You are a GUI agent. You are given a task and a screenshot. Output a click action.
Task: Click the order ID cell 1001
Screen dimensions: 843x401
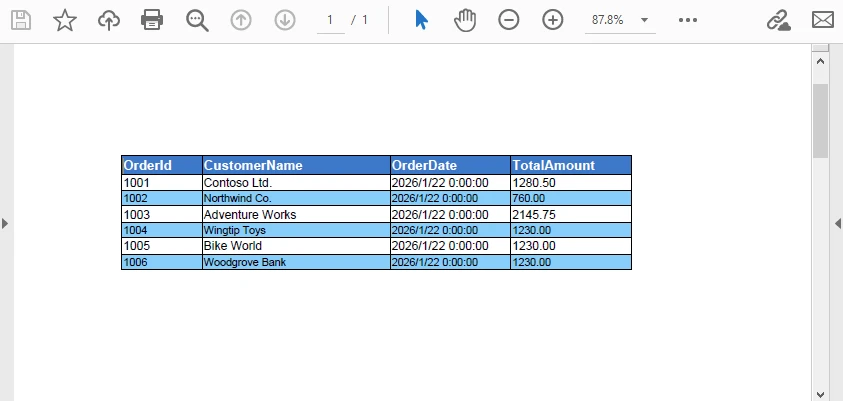[x=162, y=183]
